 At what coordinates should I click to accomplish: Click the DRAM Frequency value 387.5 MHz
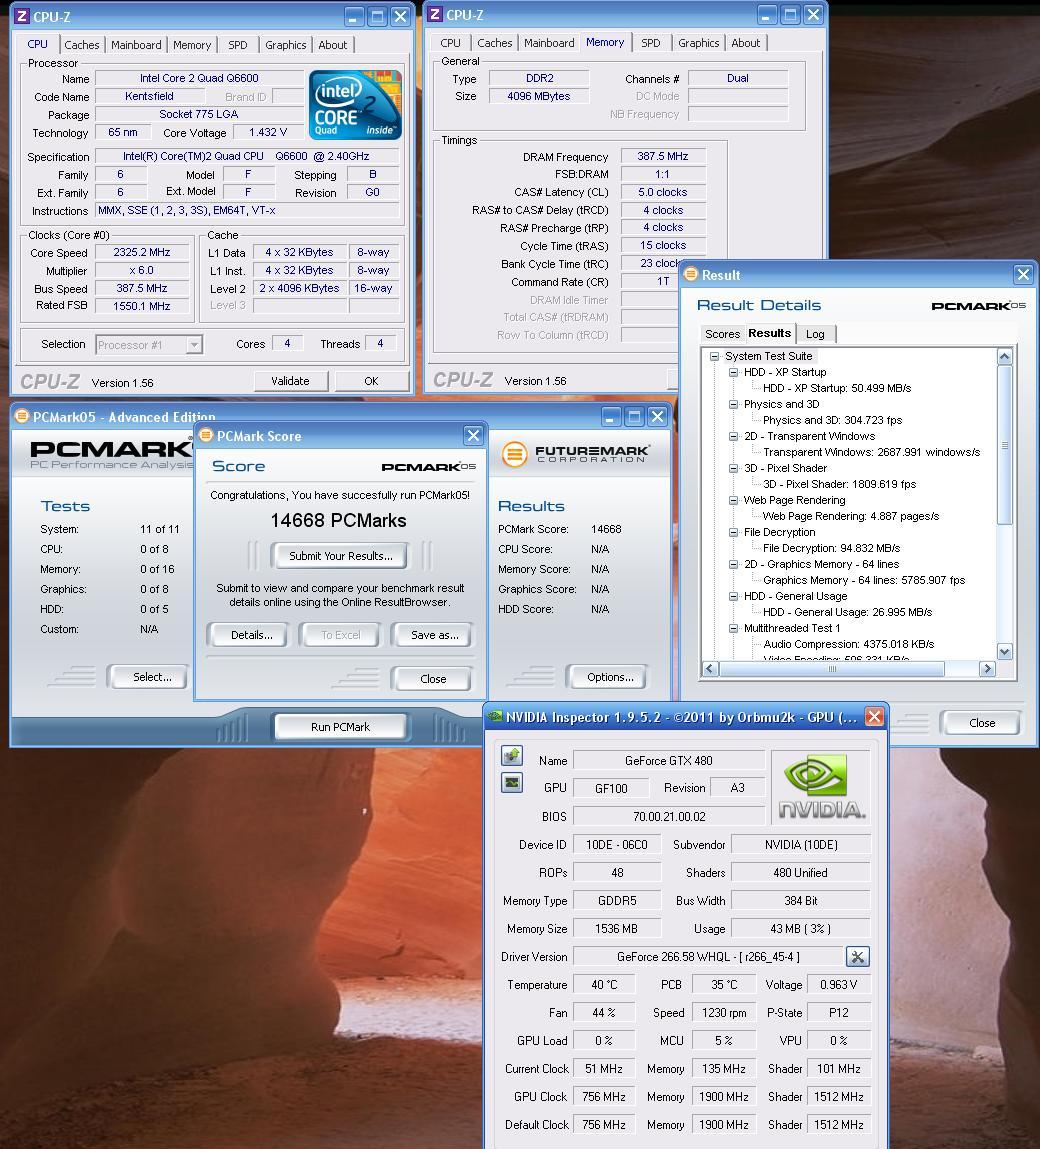pyautogui.click(x=663, y=157)
